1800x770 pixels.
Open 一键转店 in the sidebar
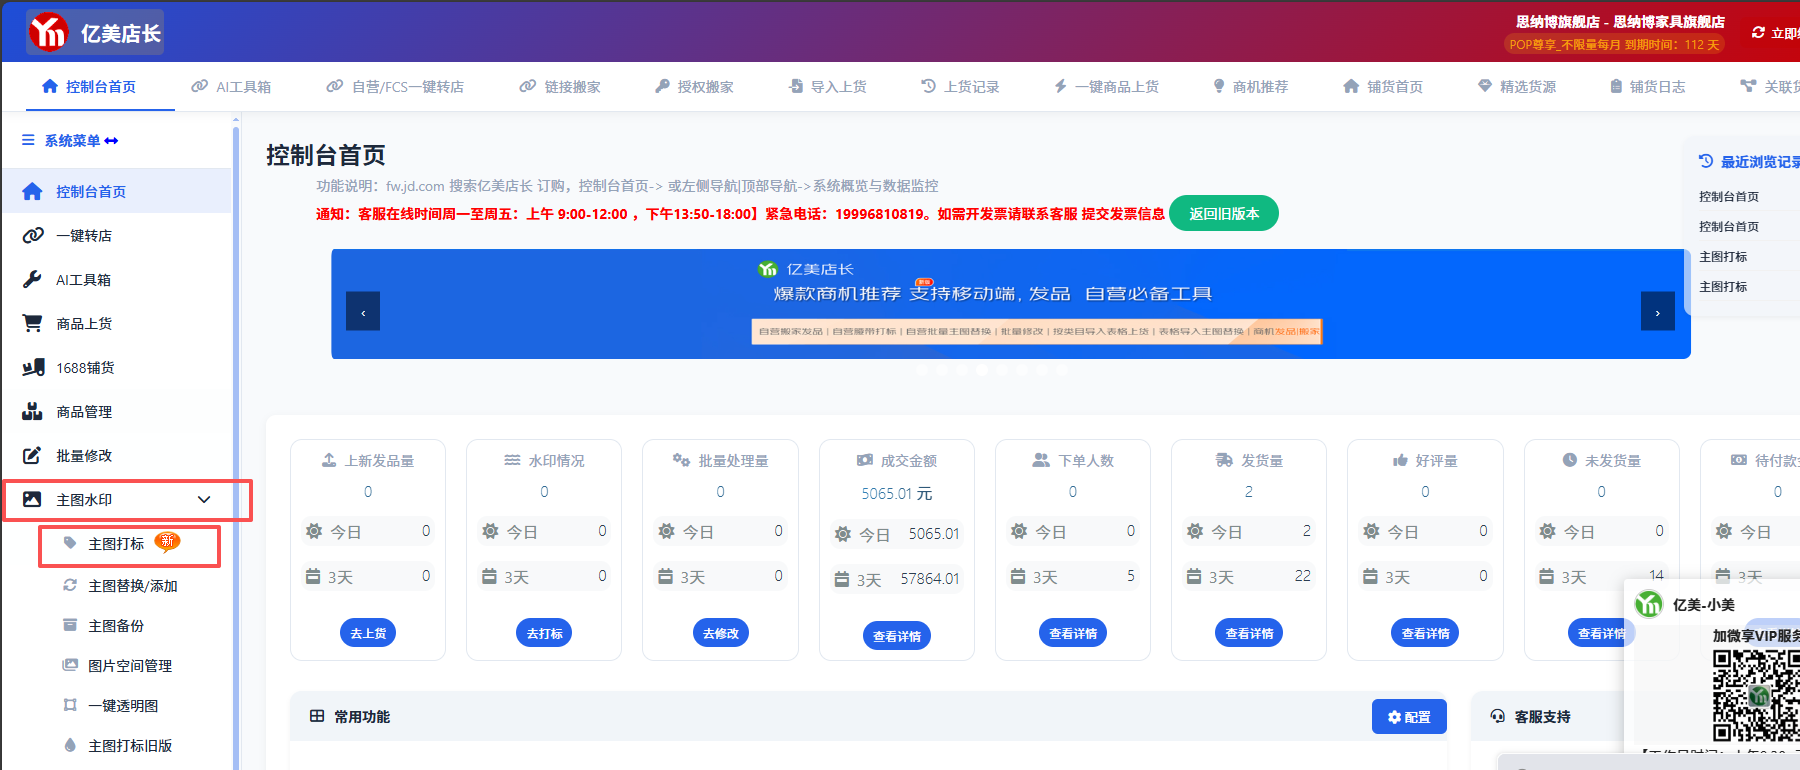pyautogui.click(x=84, y=236)
